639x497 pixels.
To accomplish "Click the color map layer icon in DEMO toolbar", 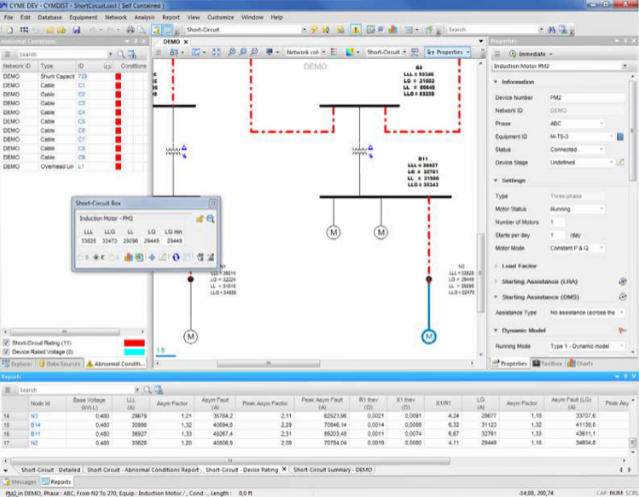I will point(350,52).
